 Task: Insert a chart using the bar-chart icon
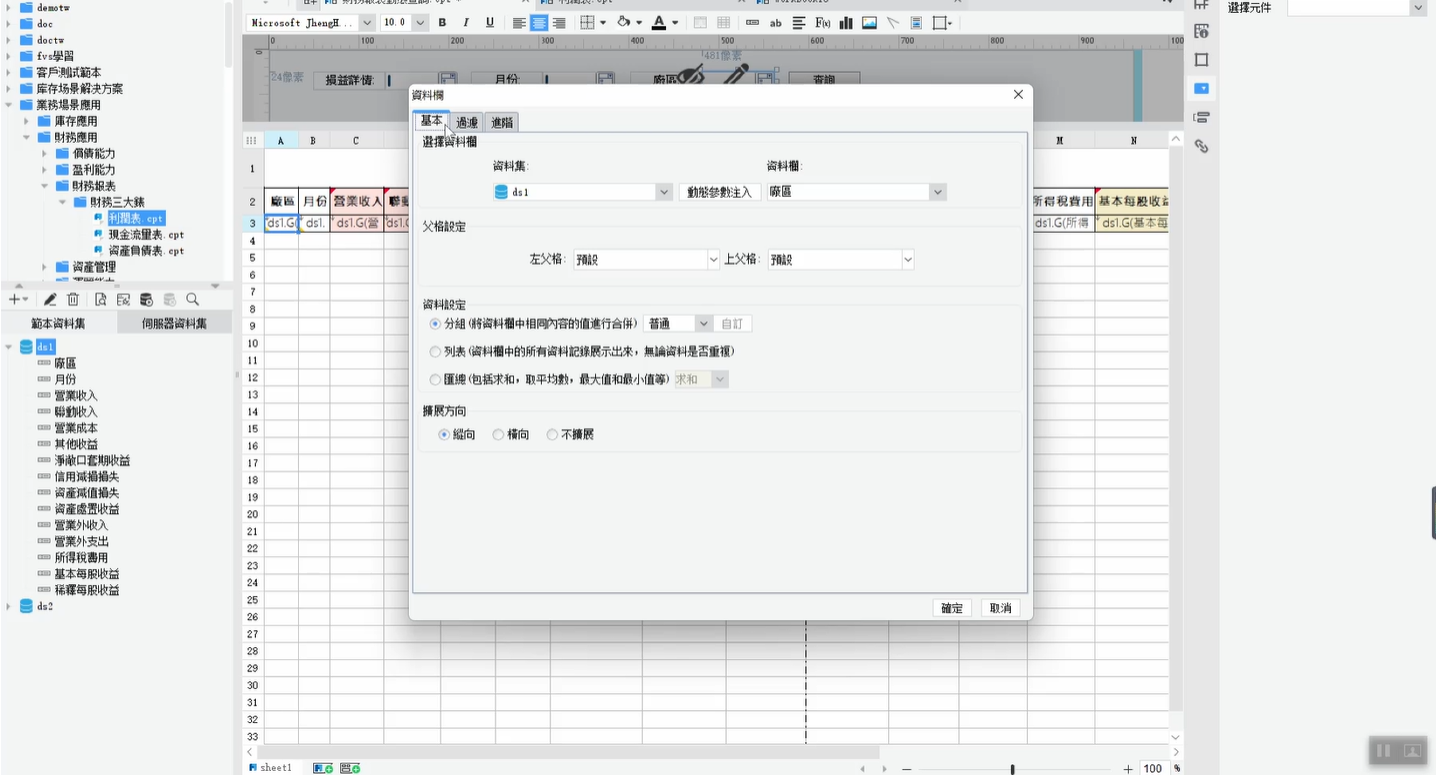click(x=846, y=22)
